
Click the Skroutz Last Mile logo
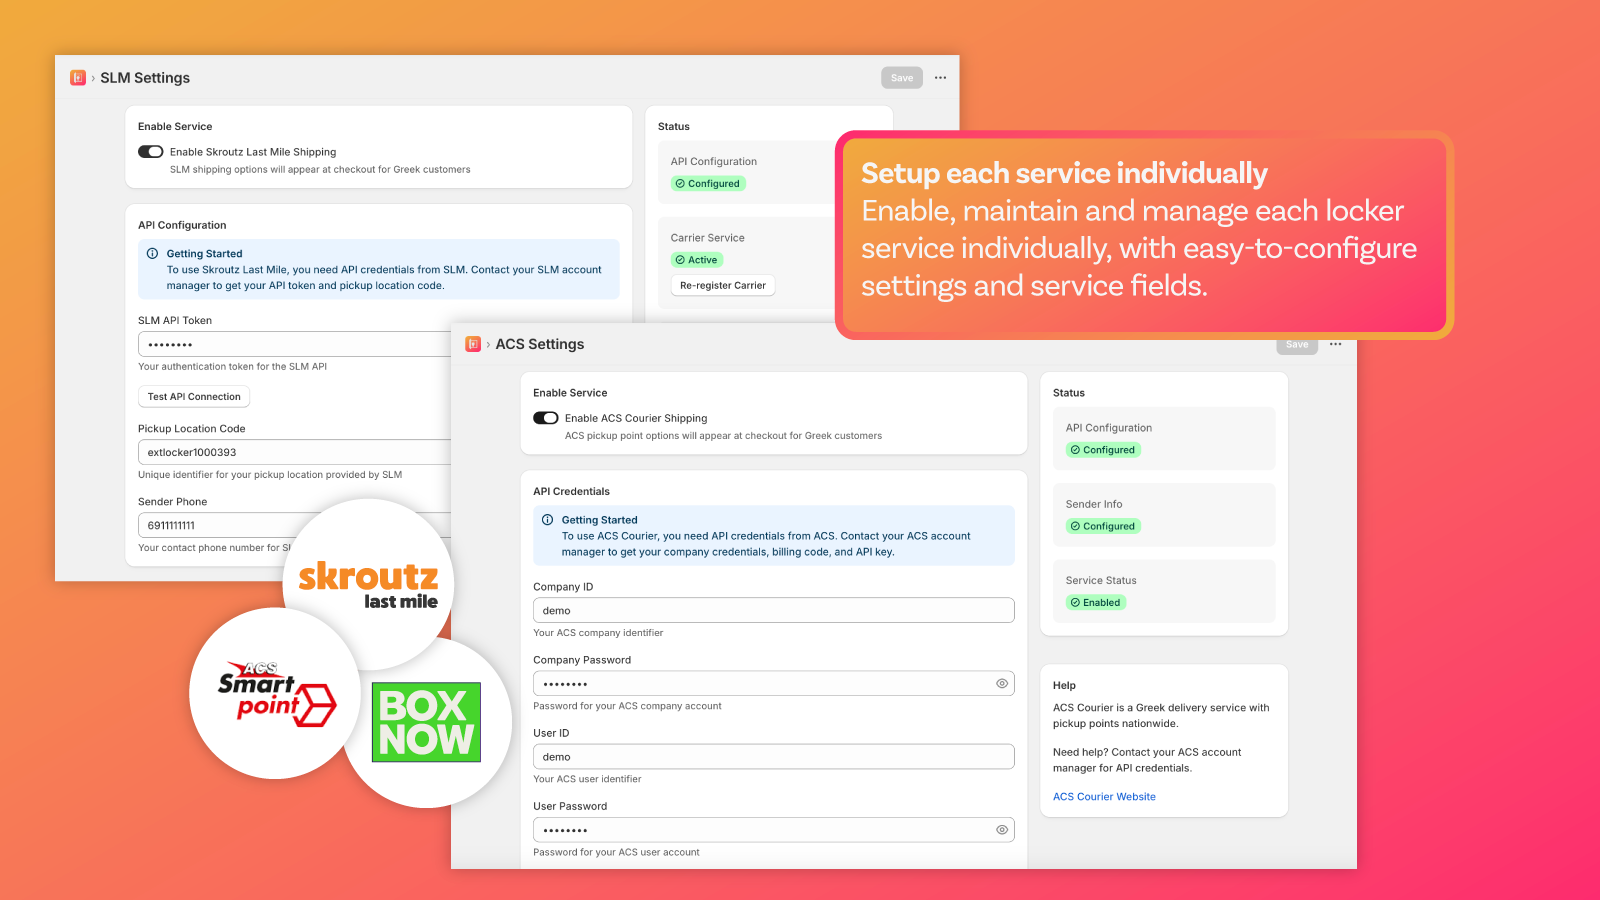coord(369,585)
